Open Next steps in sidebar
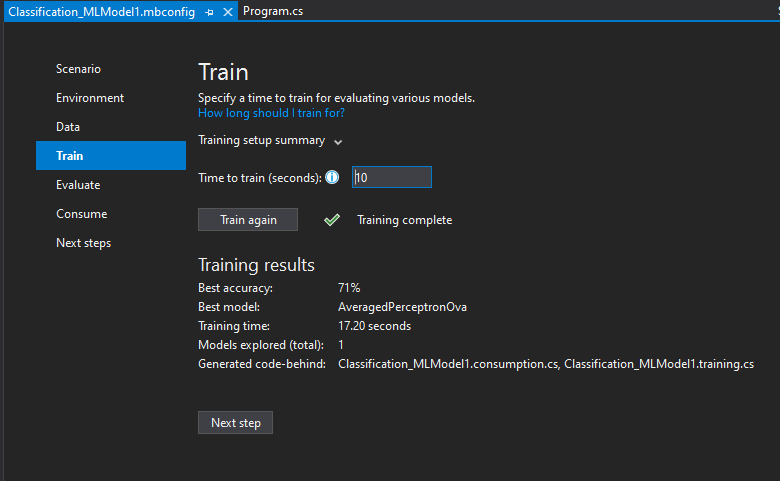780x481 pixels. point(84,243)
